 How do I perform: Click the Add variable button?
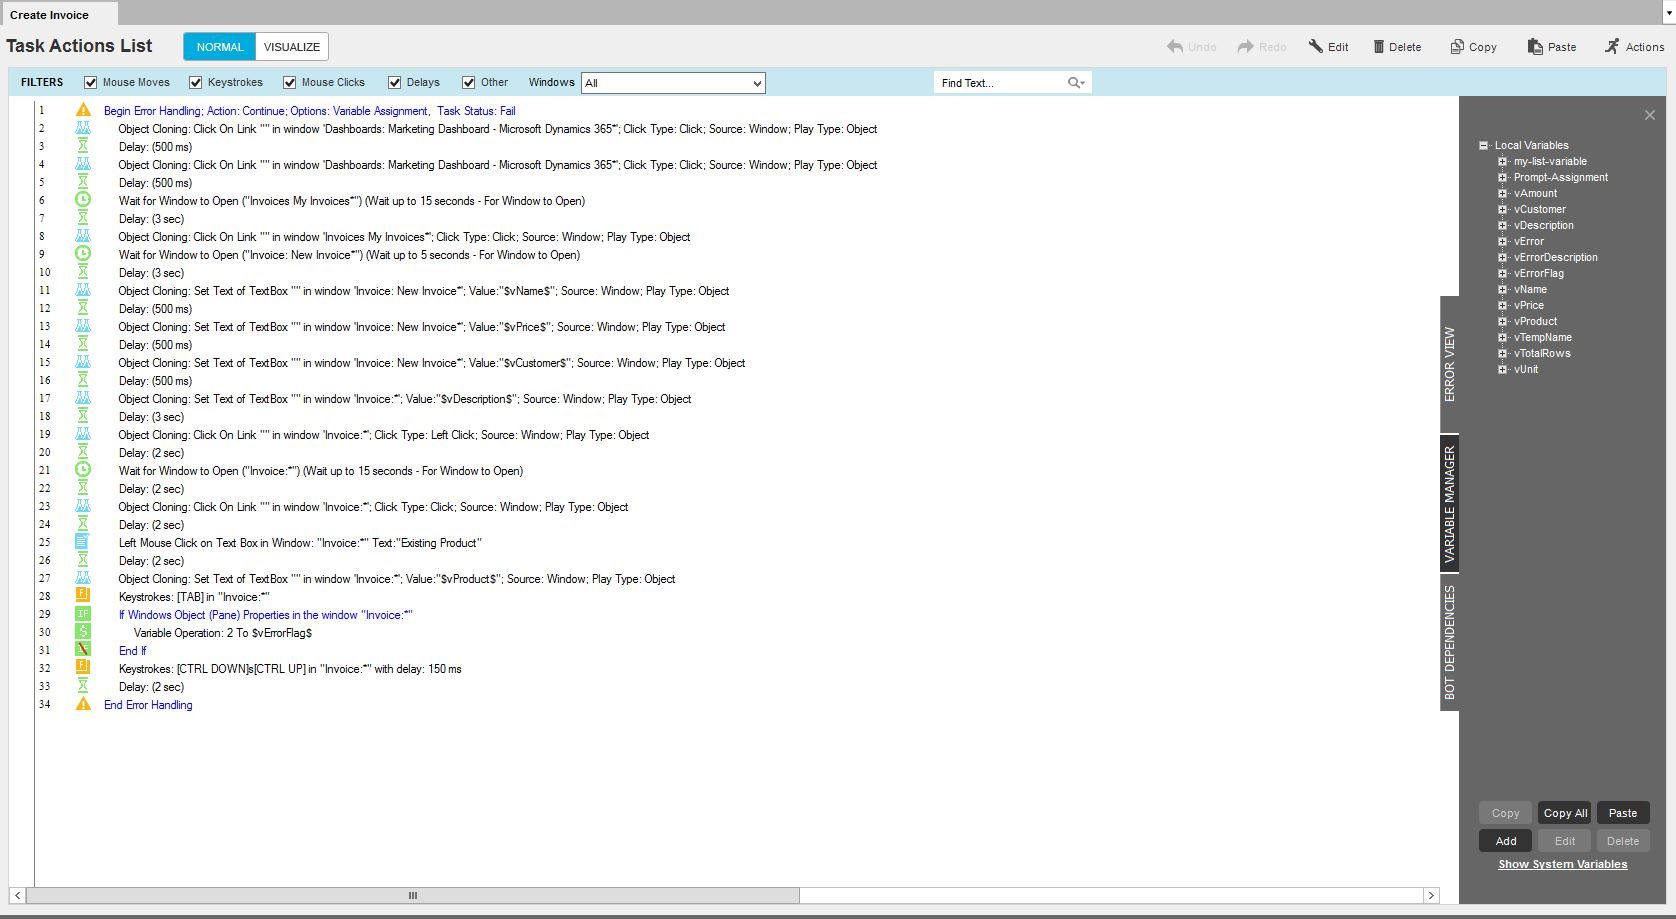click(1506, 841)
